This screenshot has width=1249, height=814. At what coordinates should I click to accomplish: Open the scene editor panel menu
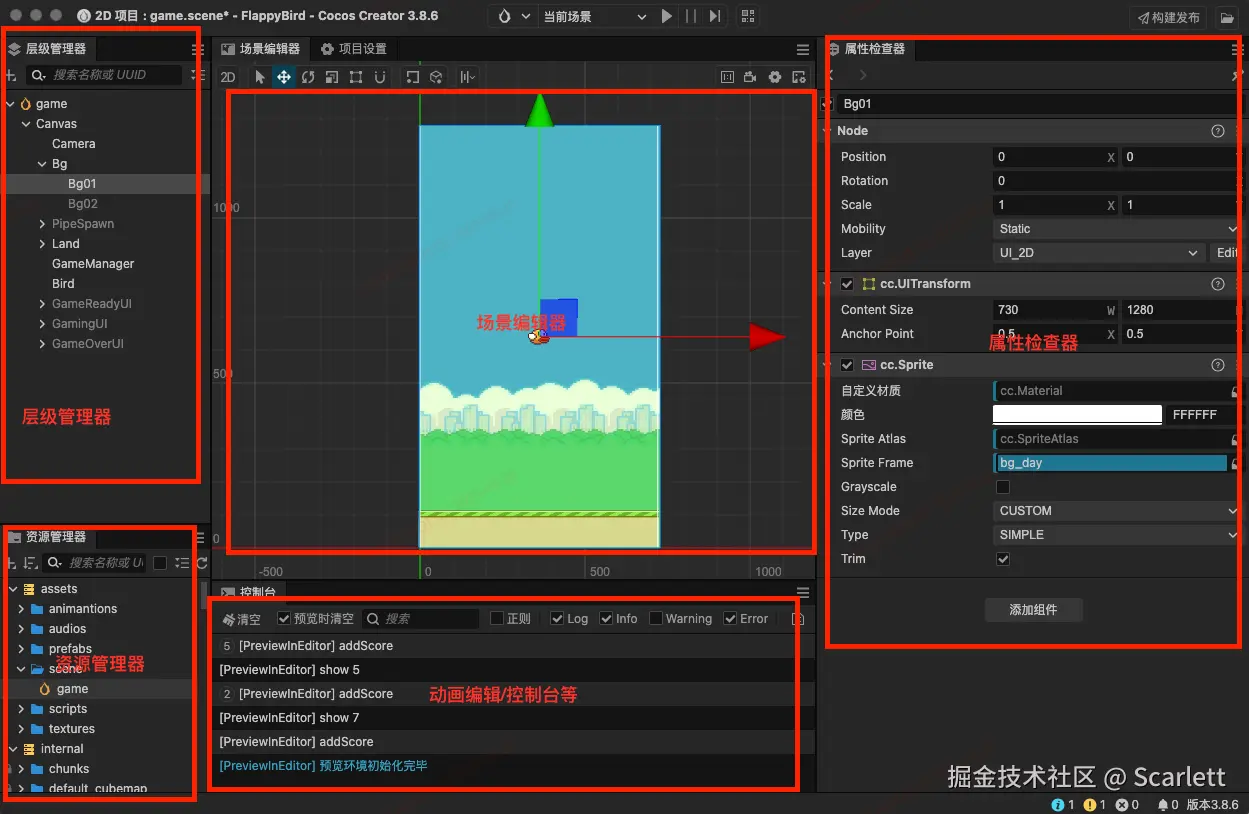tap(803, 49)
